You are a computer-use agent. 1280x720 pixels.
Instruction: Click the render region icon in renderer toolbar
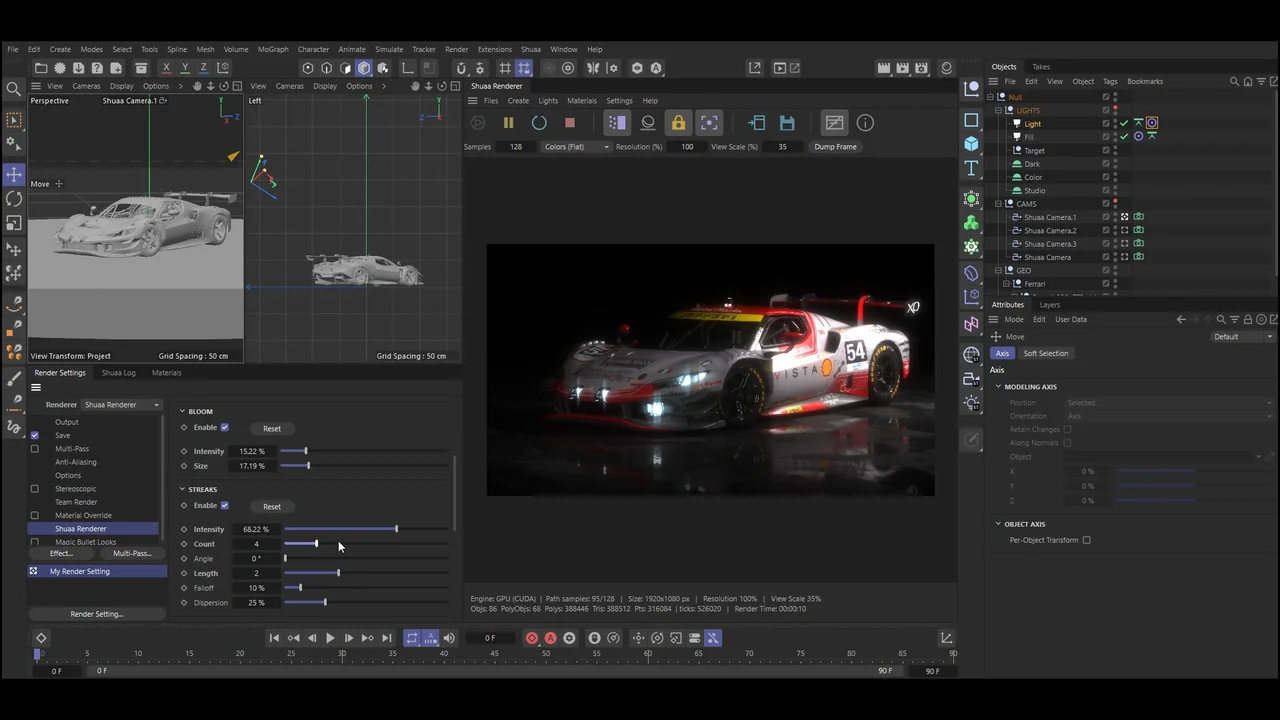point(617,123)
